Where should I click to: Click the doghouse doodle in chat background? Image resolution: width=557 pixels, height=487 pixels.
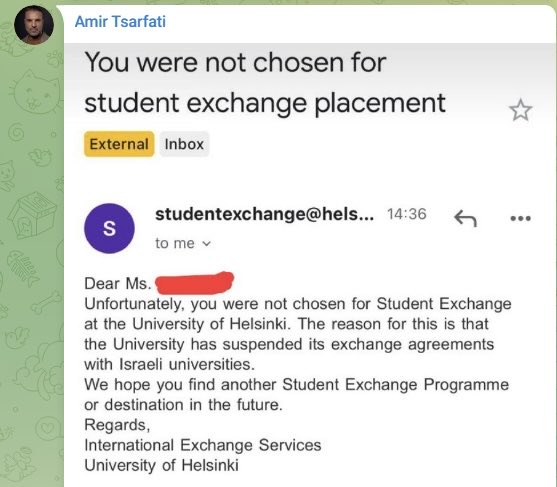coord(31,215)
